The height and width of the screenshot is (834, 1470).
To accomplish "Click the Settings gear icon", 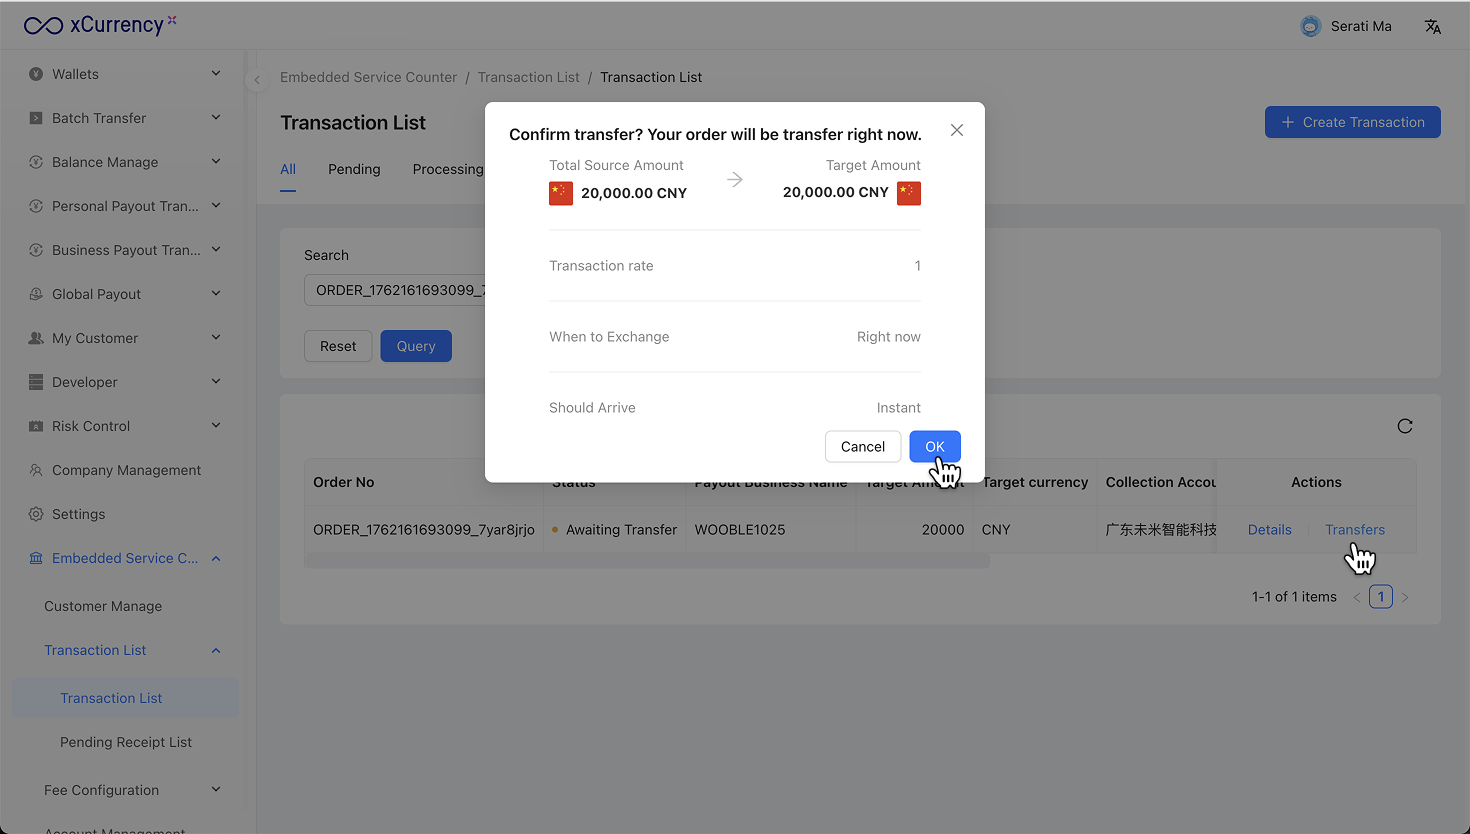I will (36, 514).
